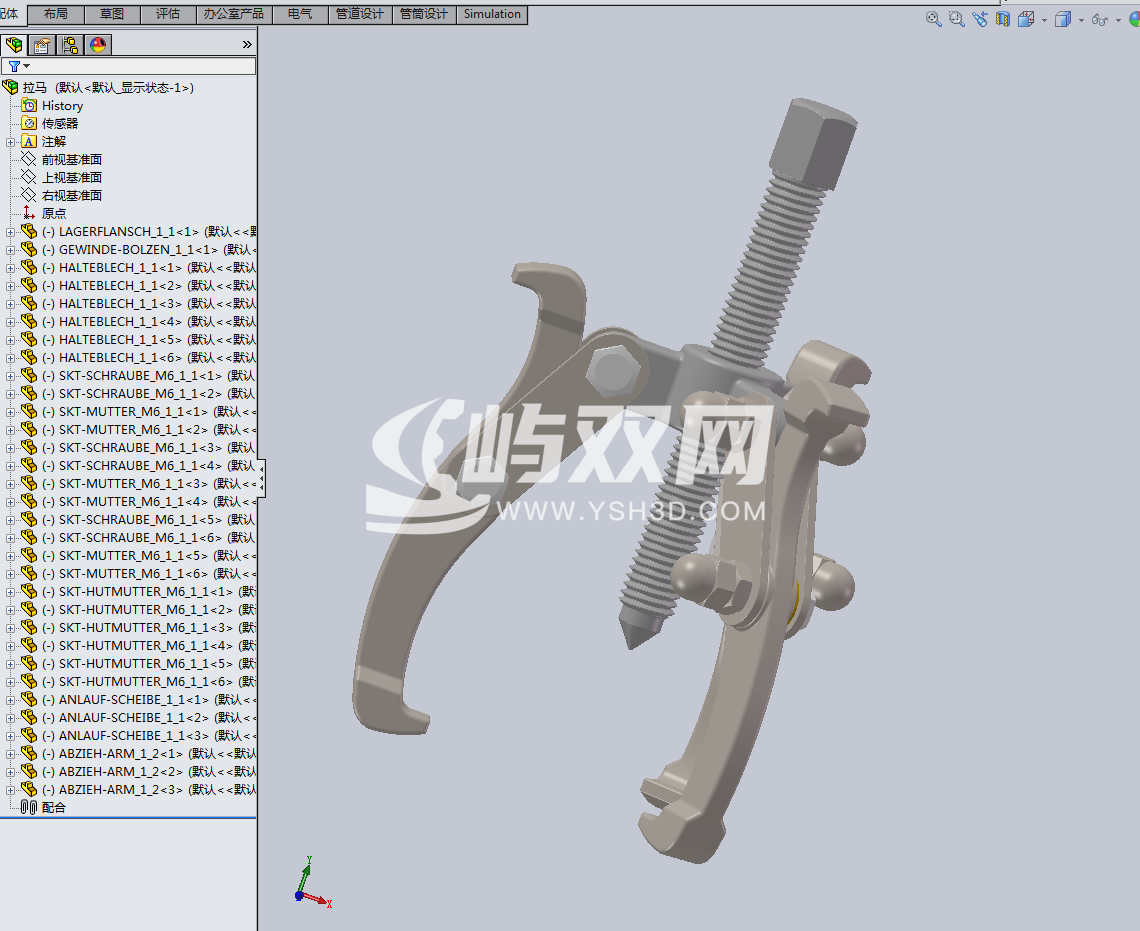Click the Hide/Show Items glasses icon

(1099, 20)
